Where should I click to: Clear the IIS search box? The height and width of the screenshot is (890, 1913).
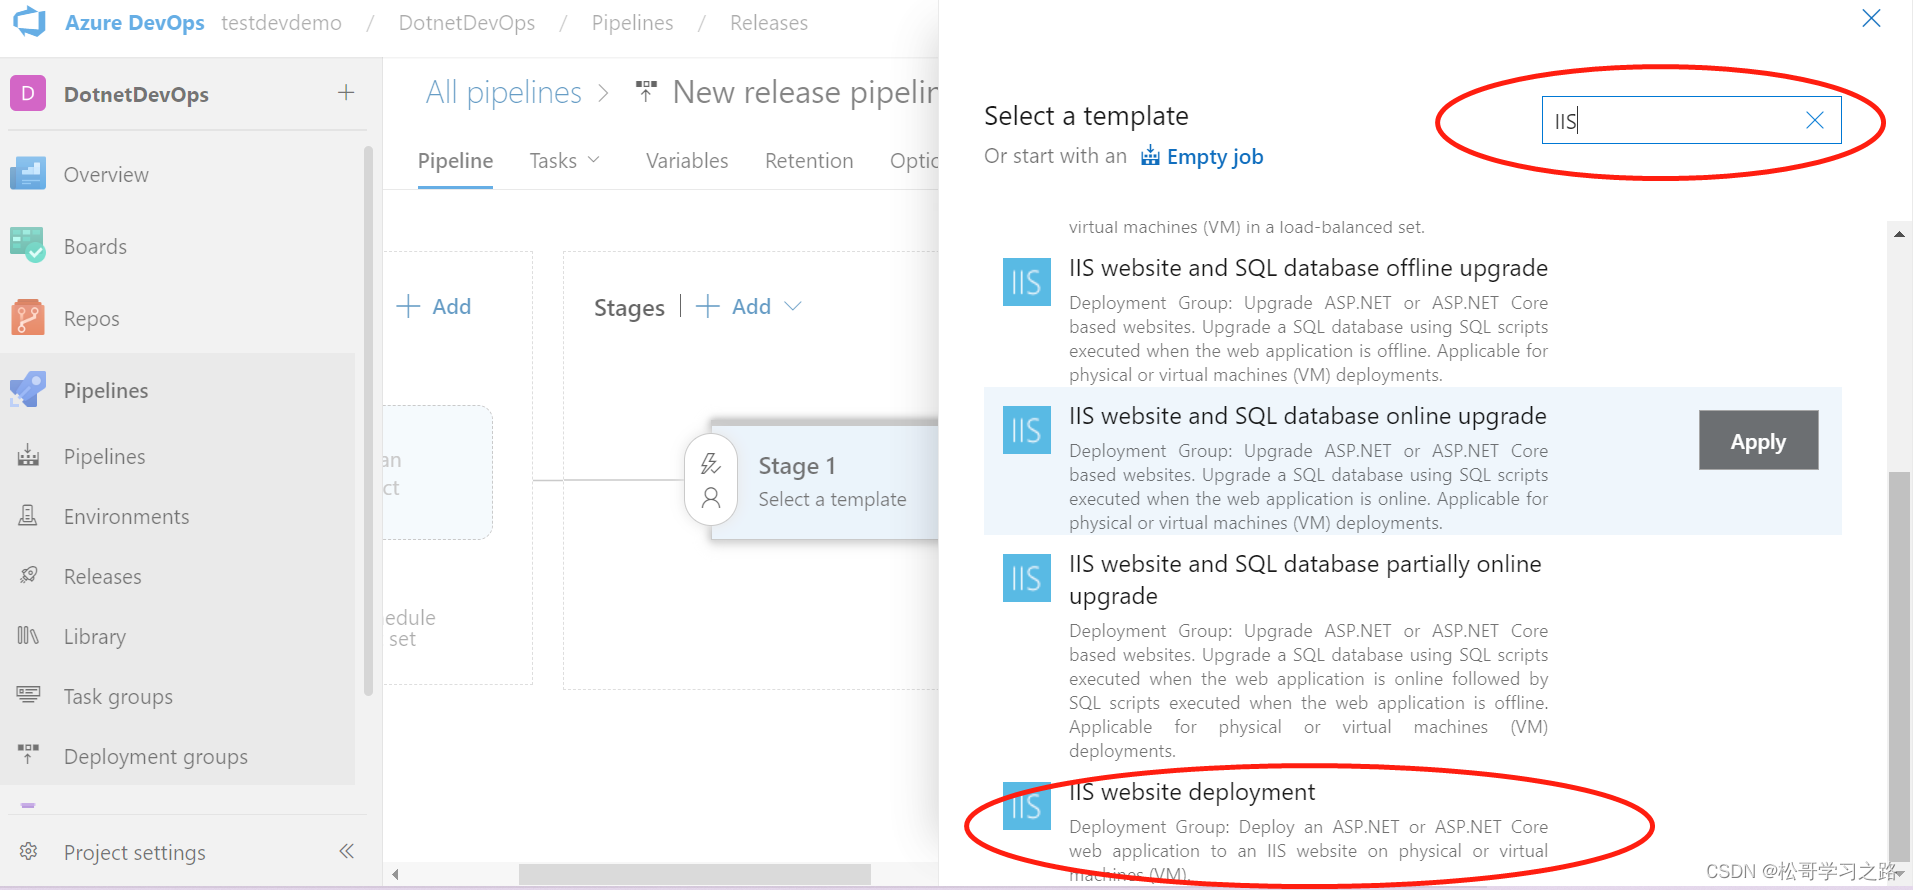[1815, 120]
